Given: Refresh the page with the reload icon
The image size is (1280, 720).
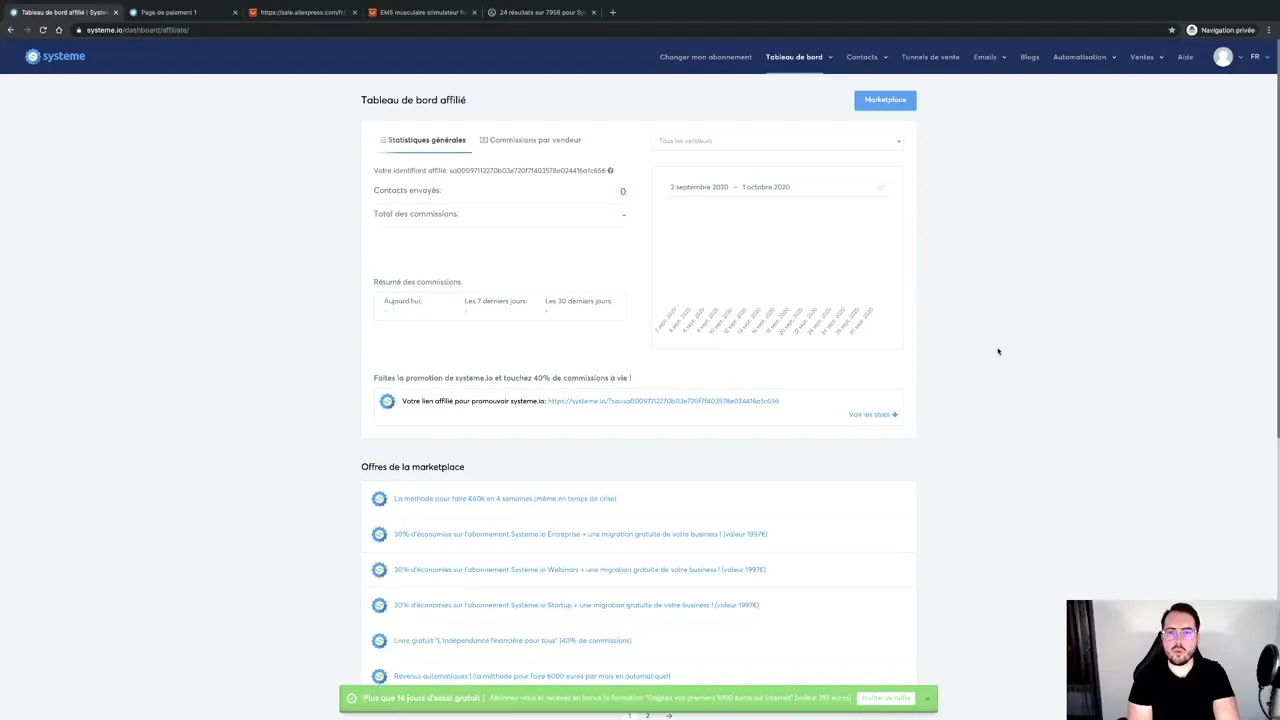Looking at the screenshot, I should [42, 30].
